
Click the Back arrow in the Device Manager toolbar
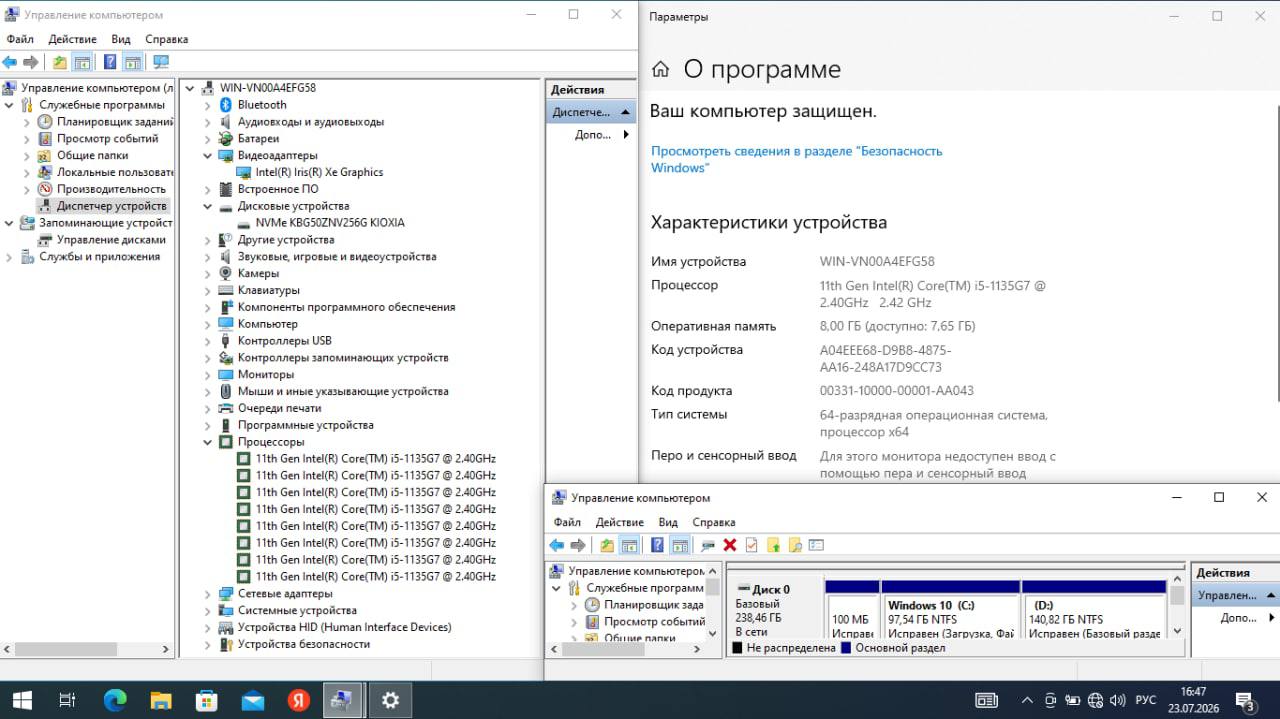10,62
